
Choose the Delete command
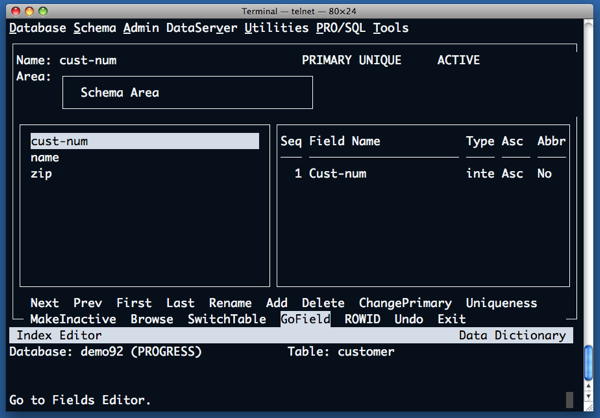point(323,303)
